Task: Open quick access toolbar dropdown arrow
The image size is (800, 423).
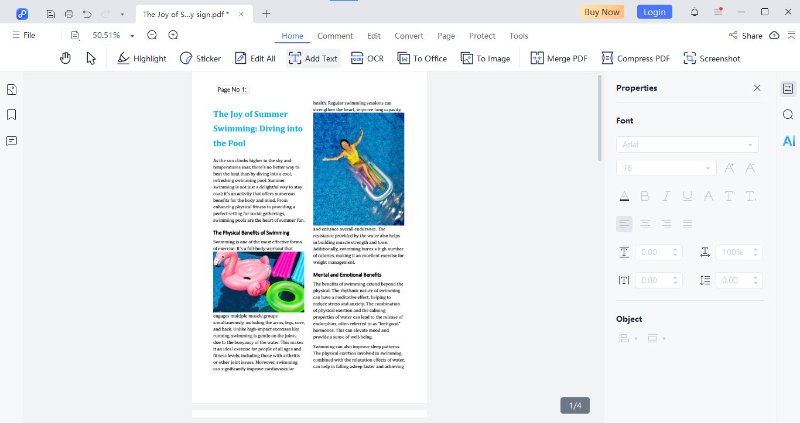Action: [x=122, y=14]
